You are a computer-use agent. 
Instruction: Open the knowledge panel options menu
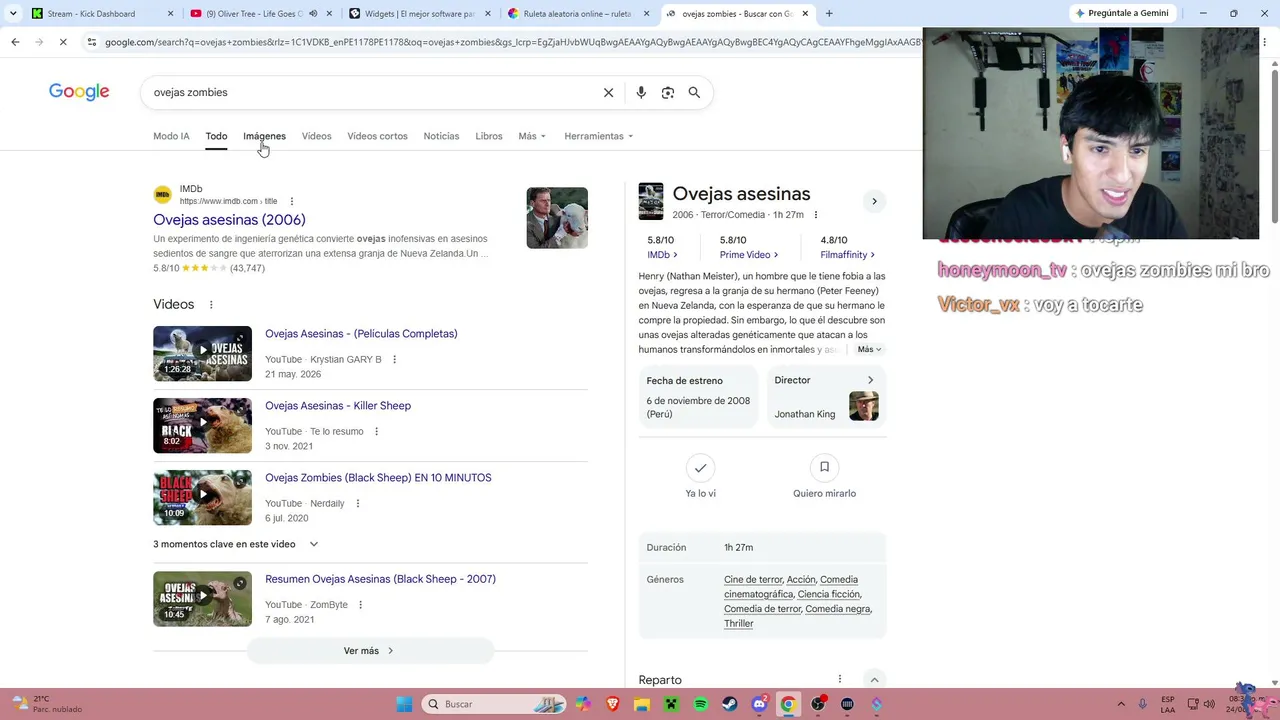tap(816, 215)
